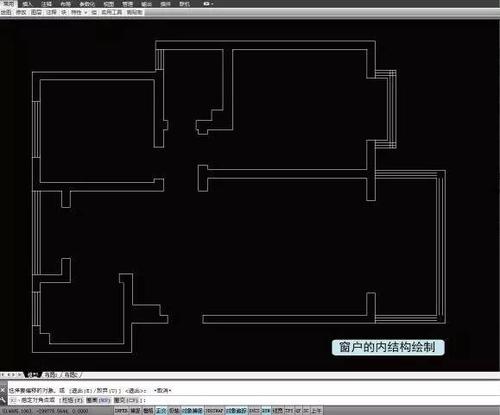Toggle 捕捉 (Snap) mode in status bar
The image size is (500, 415).
pos(135,410)
